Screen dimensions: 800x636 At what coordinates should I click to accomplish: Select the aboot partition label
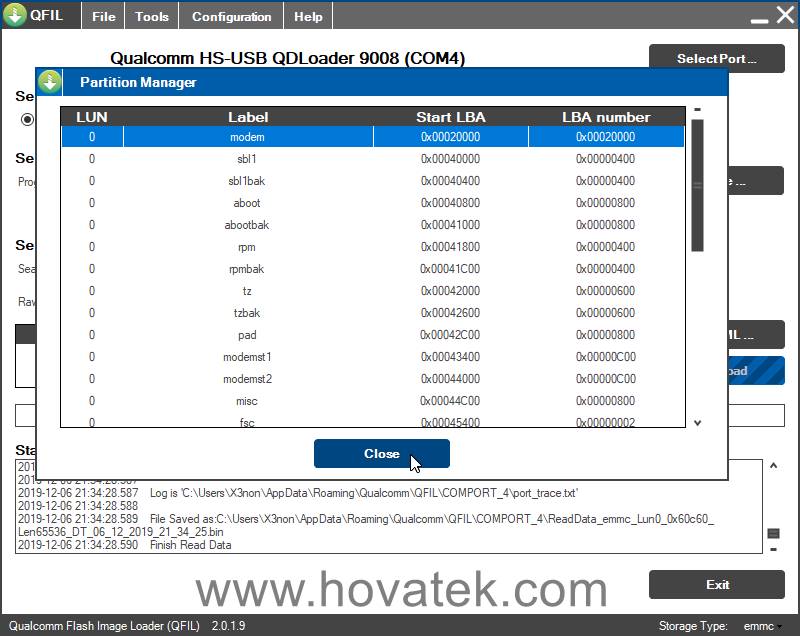pos(247,202)
